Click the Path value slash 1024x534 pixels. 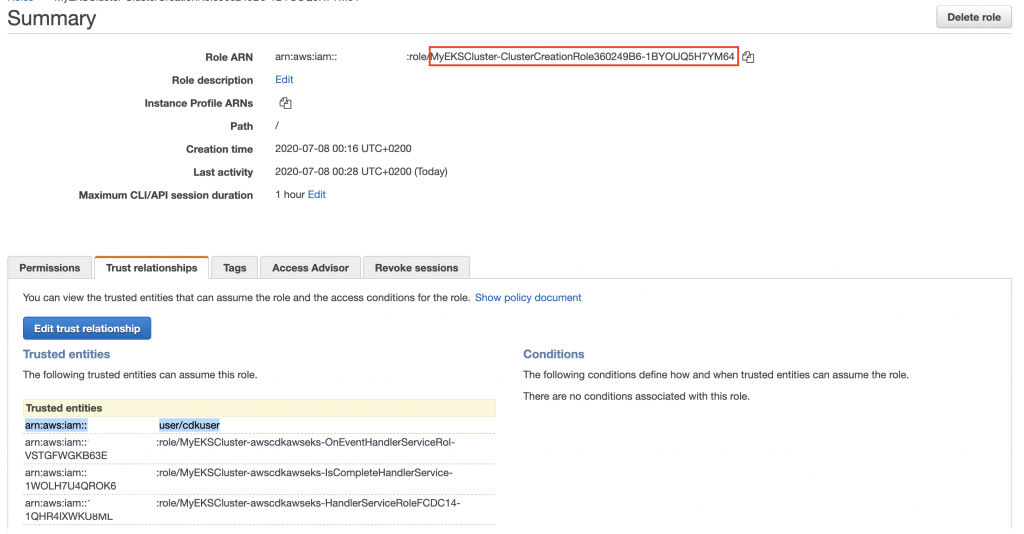(277, 125)
